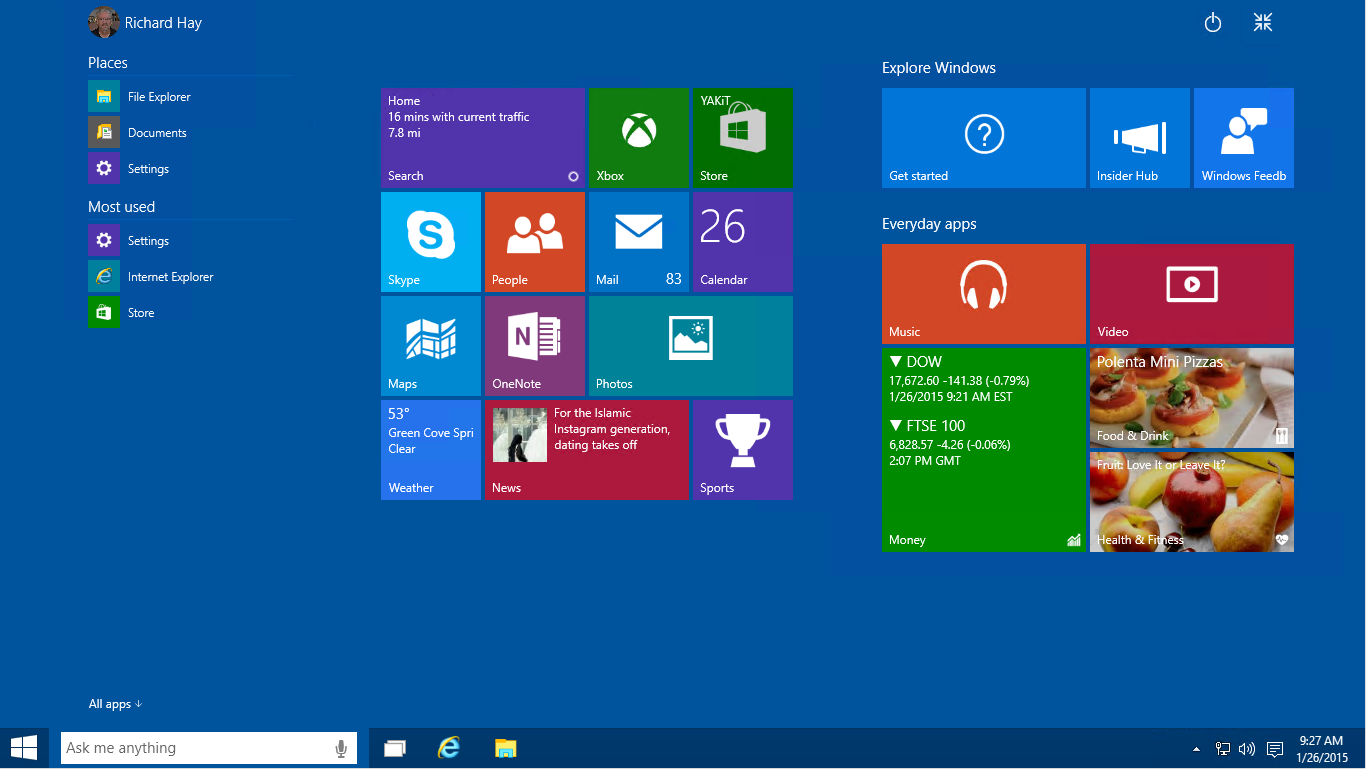Check the Weather tile for Green Cove
Image resolution: width=1366 pixels, height=769 pixels.
pyautogui.click(x=430, y=449)
